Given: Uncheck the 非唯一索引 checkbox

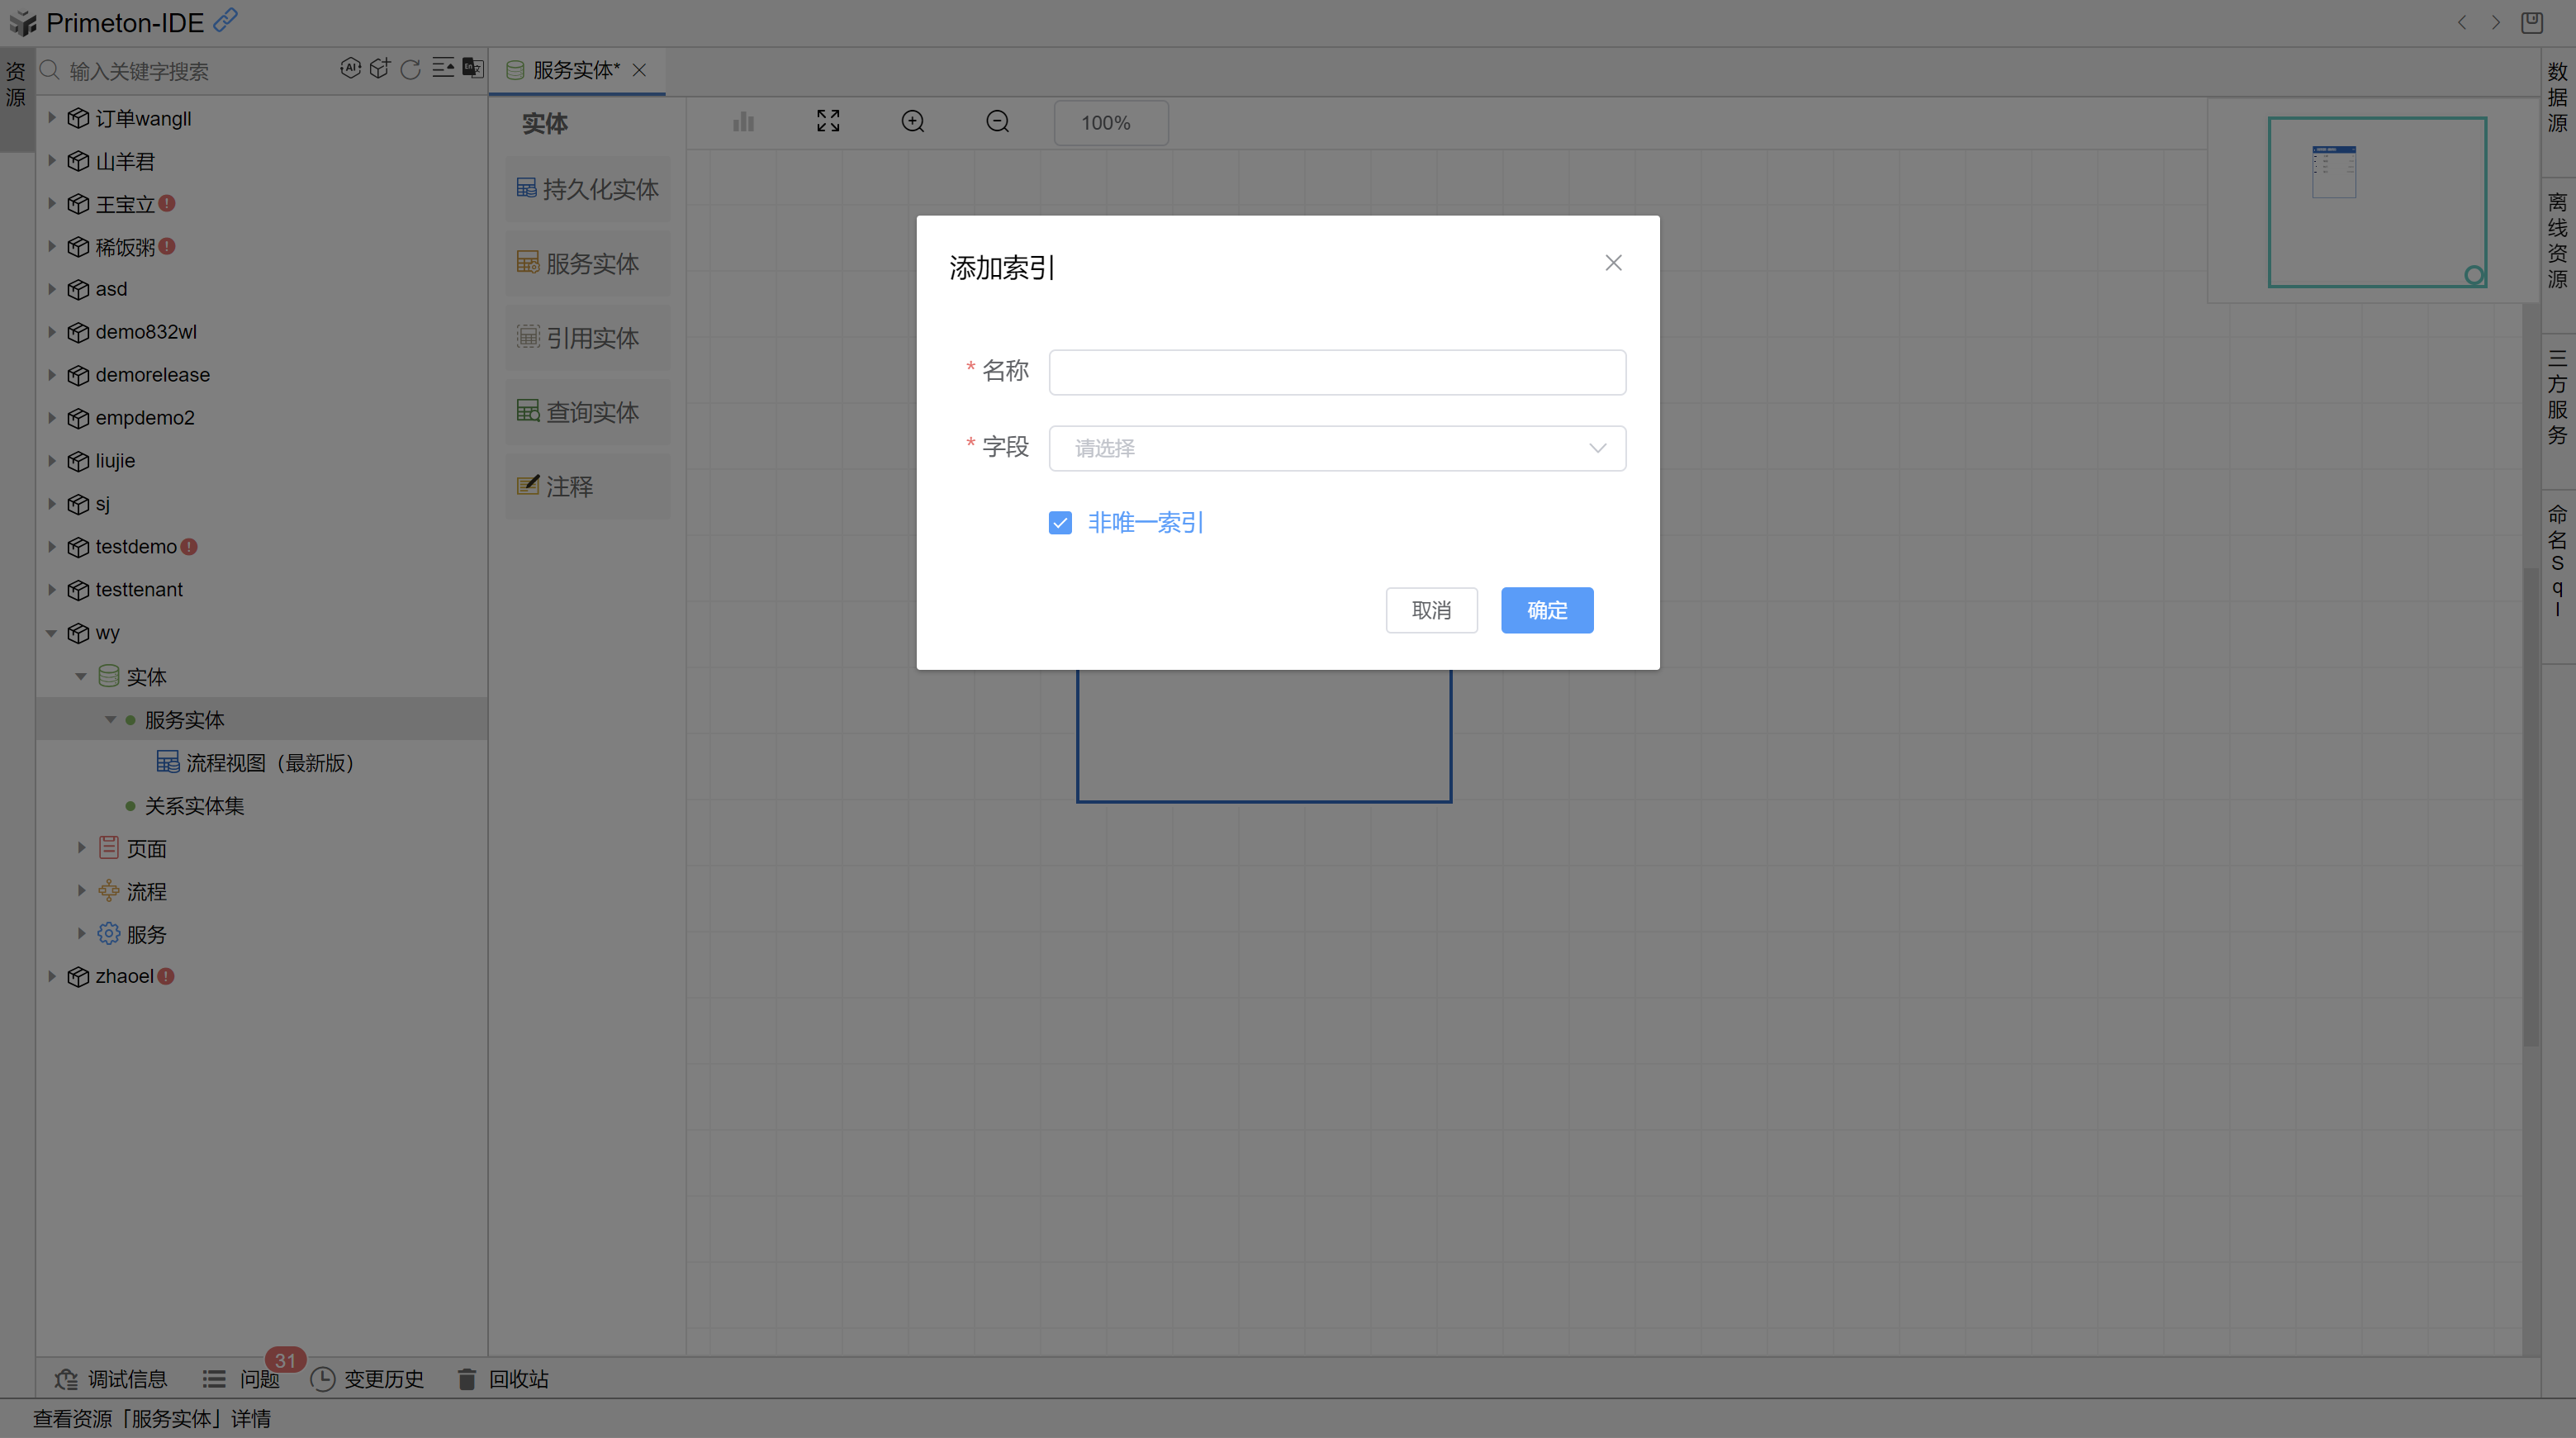Looking at the screenshot, I should coord(1060,523).
